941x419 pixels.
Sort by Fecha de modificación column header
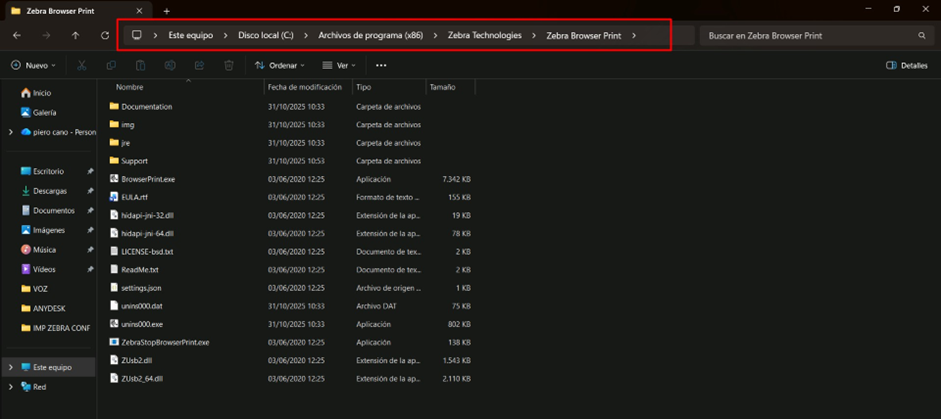pos(305,87)
